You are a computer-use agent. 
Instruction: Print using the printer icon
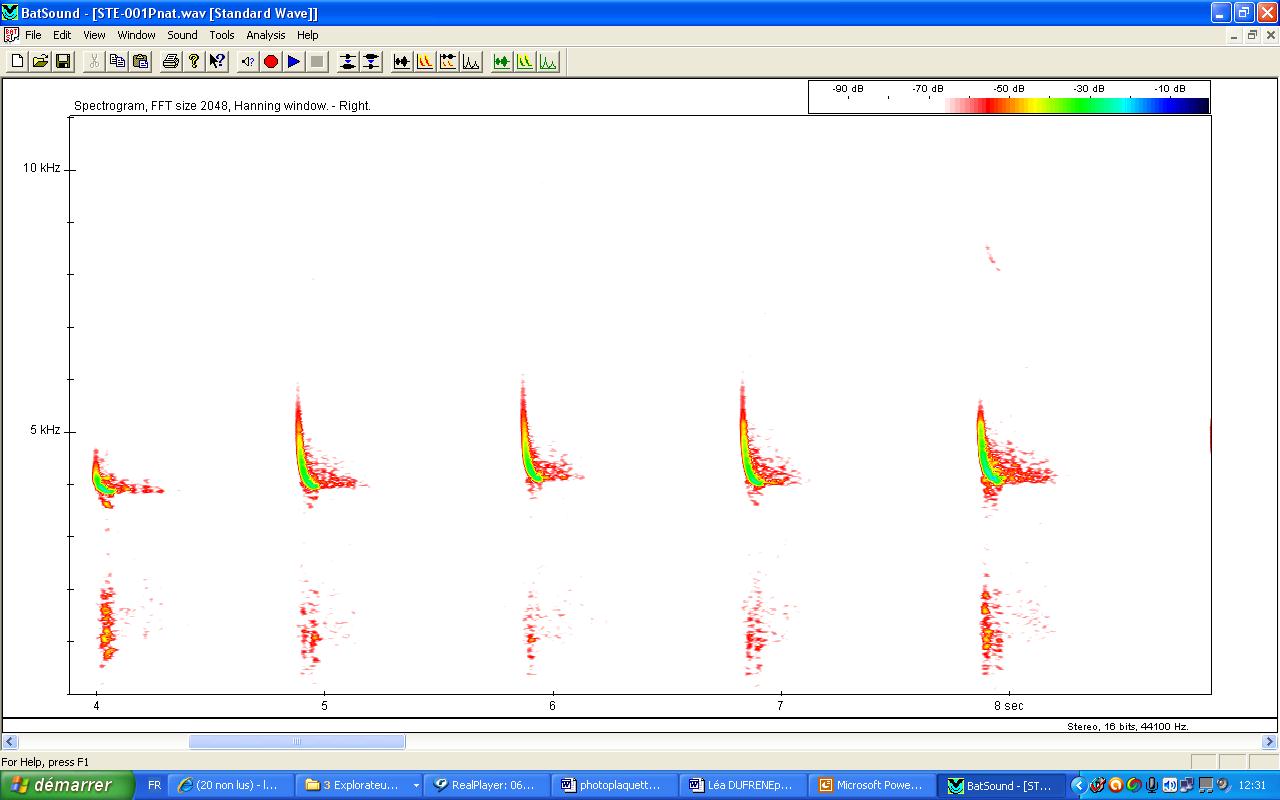[171, 62]
